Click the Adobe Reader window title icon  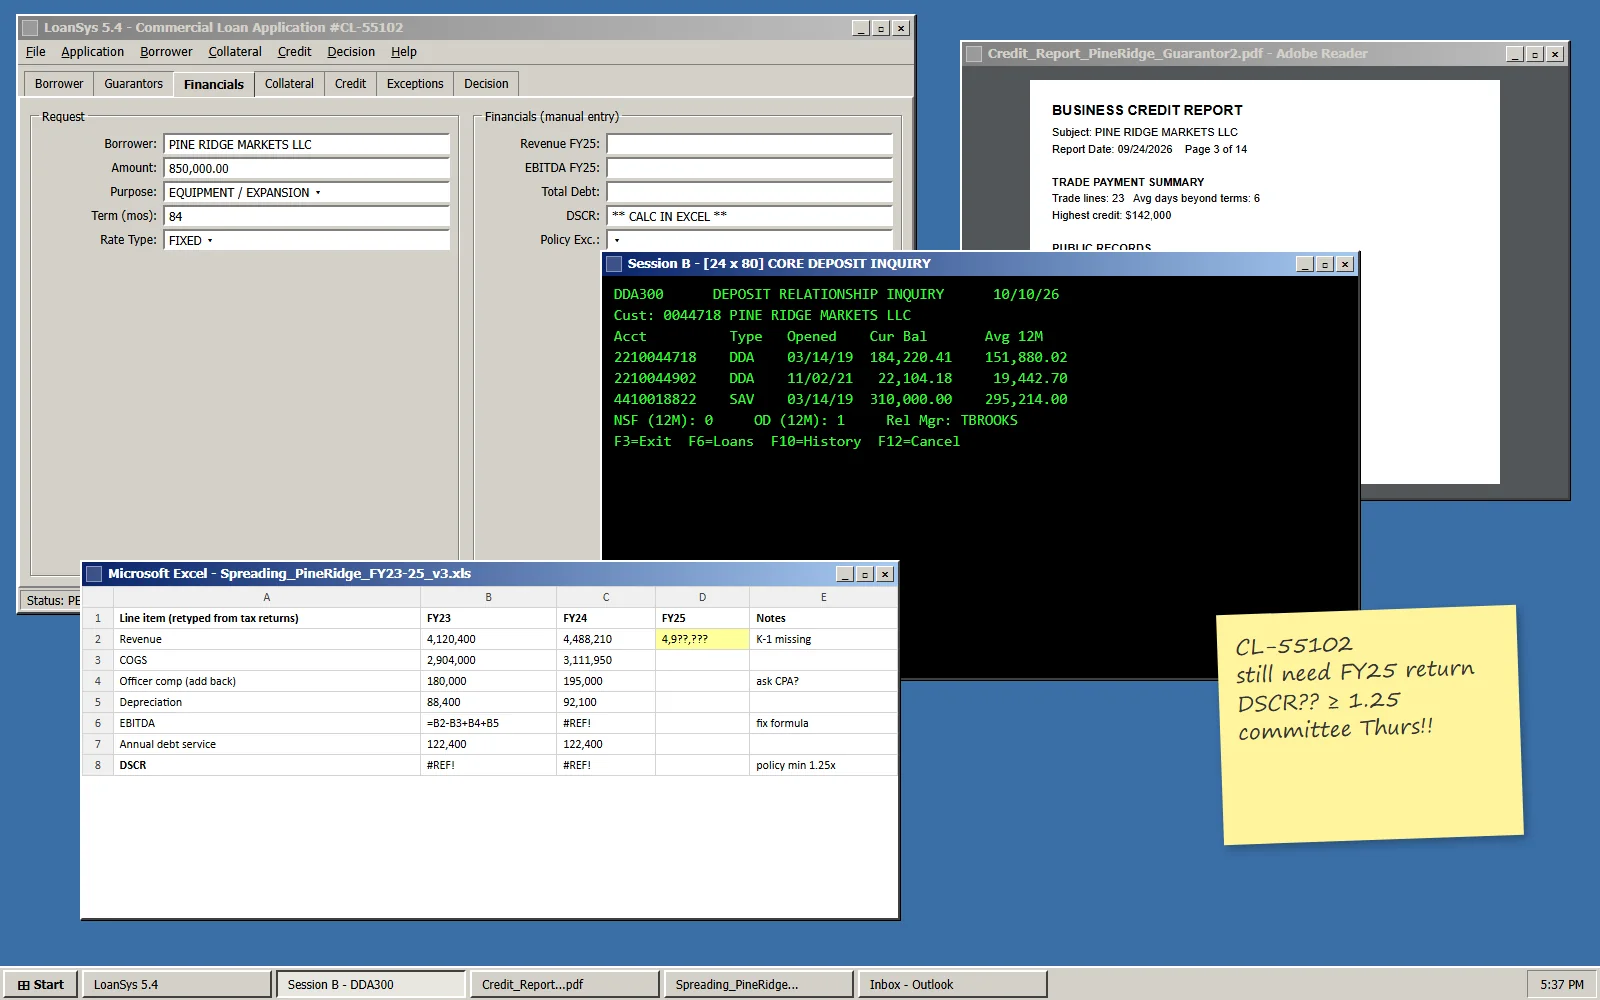pyautogui.click(x=974, y=54)
